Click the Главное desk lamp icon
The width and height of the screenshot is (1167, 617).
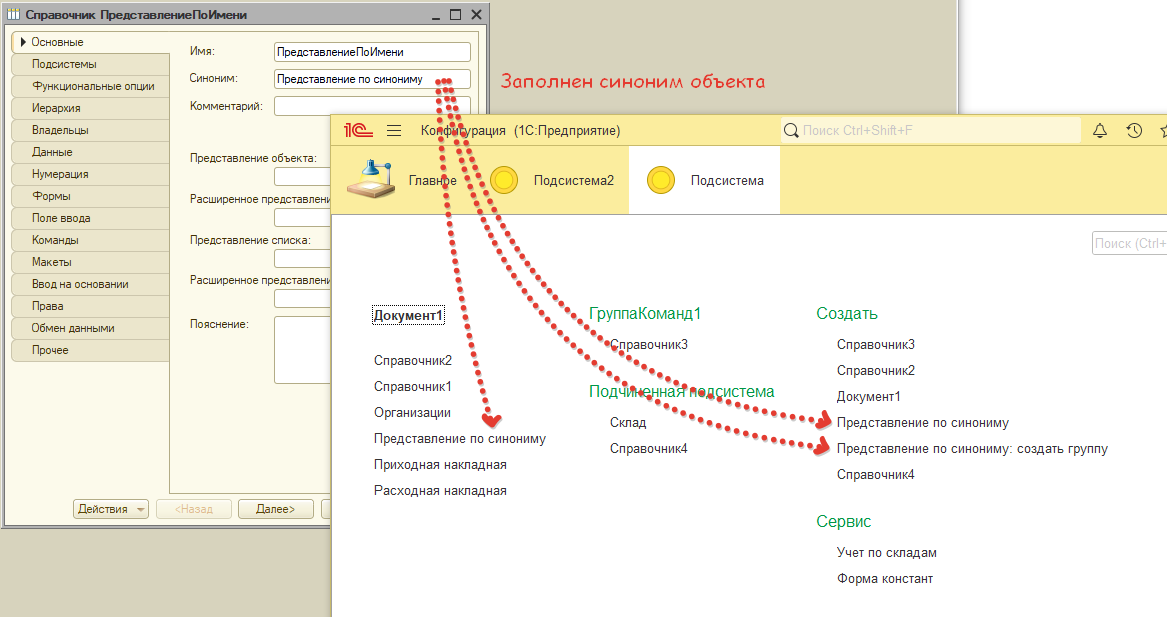(x=371, y=179)
